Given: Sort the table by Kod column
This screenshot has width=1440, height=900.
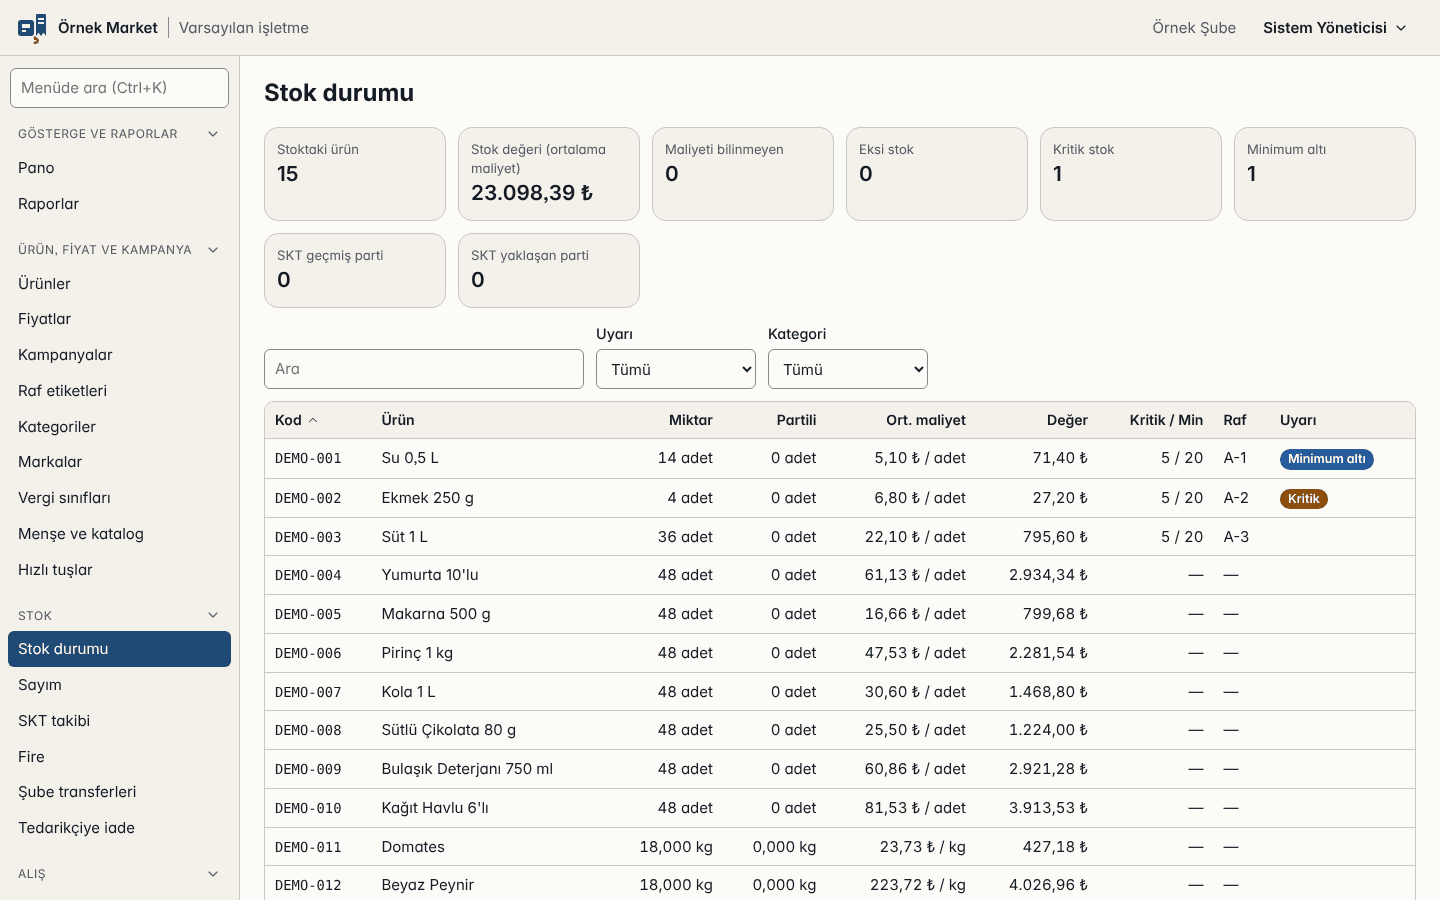Looking at the screenshot, I should pyautogui.click(x=296, y=420).
